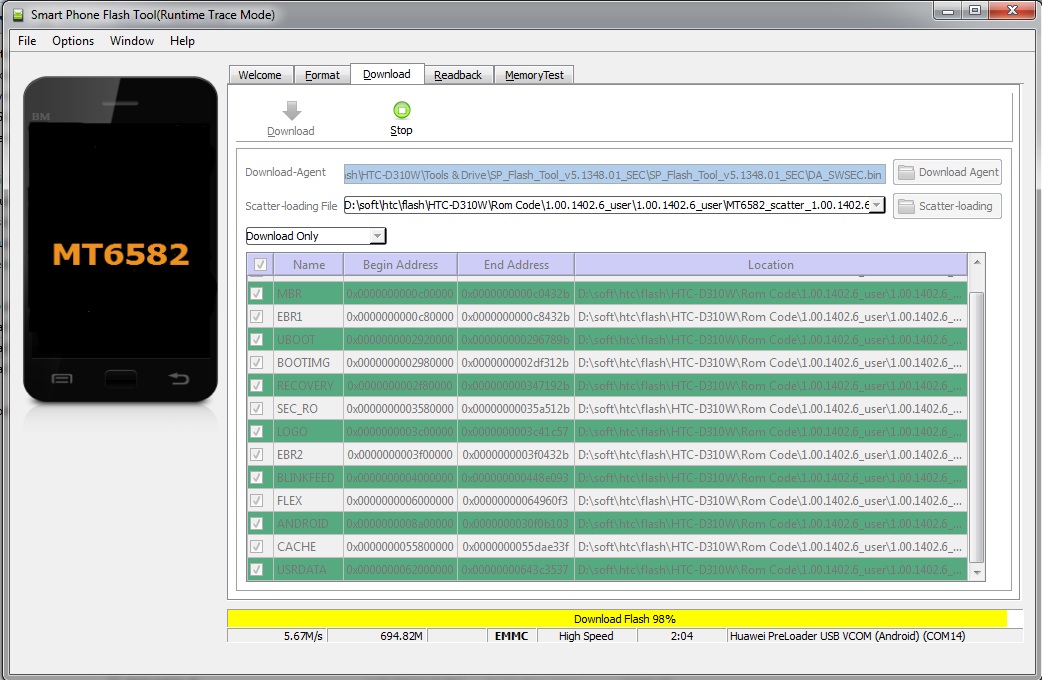Tap the phone image home key
This screenshot has height=680, width=1042.
(x=120, y=380)
